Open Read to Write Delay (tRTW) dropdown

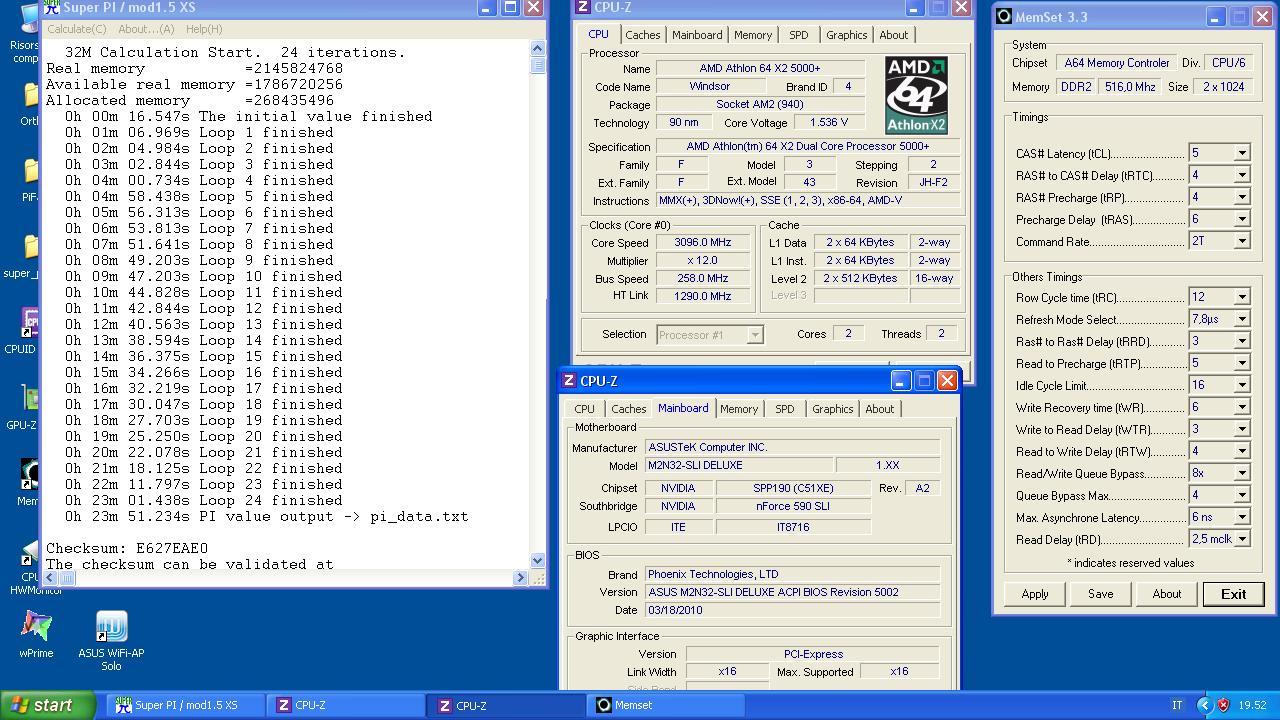click(1241, 452)
